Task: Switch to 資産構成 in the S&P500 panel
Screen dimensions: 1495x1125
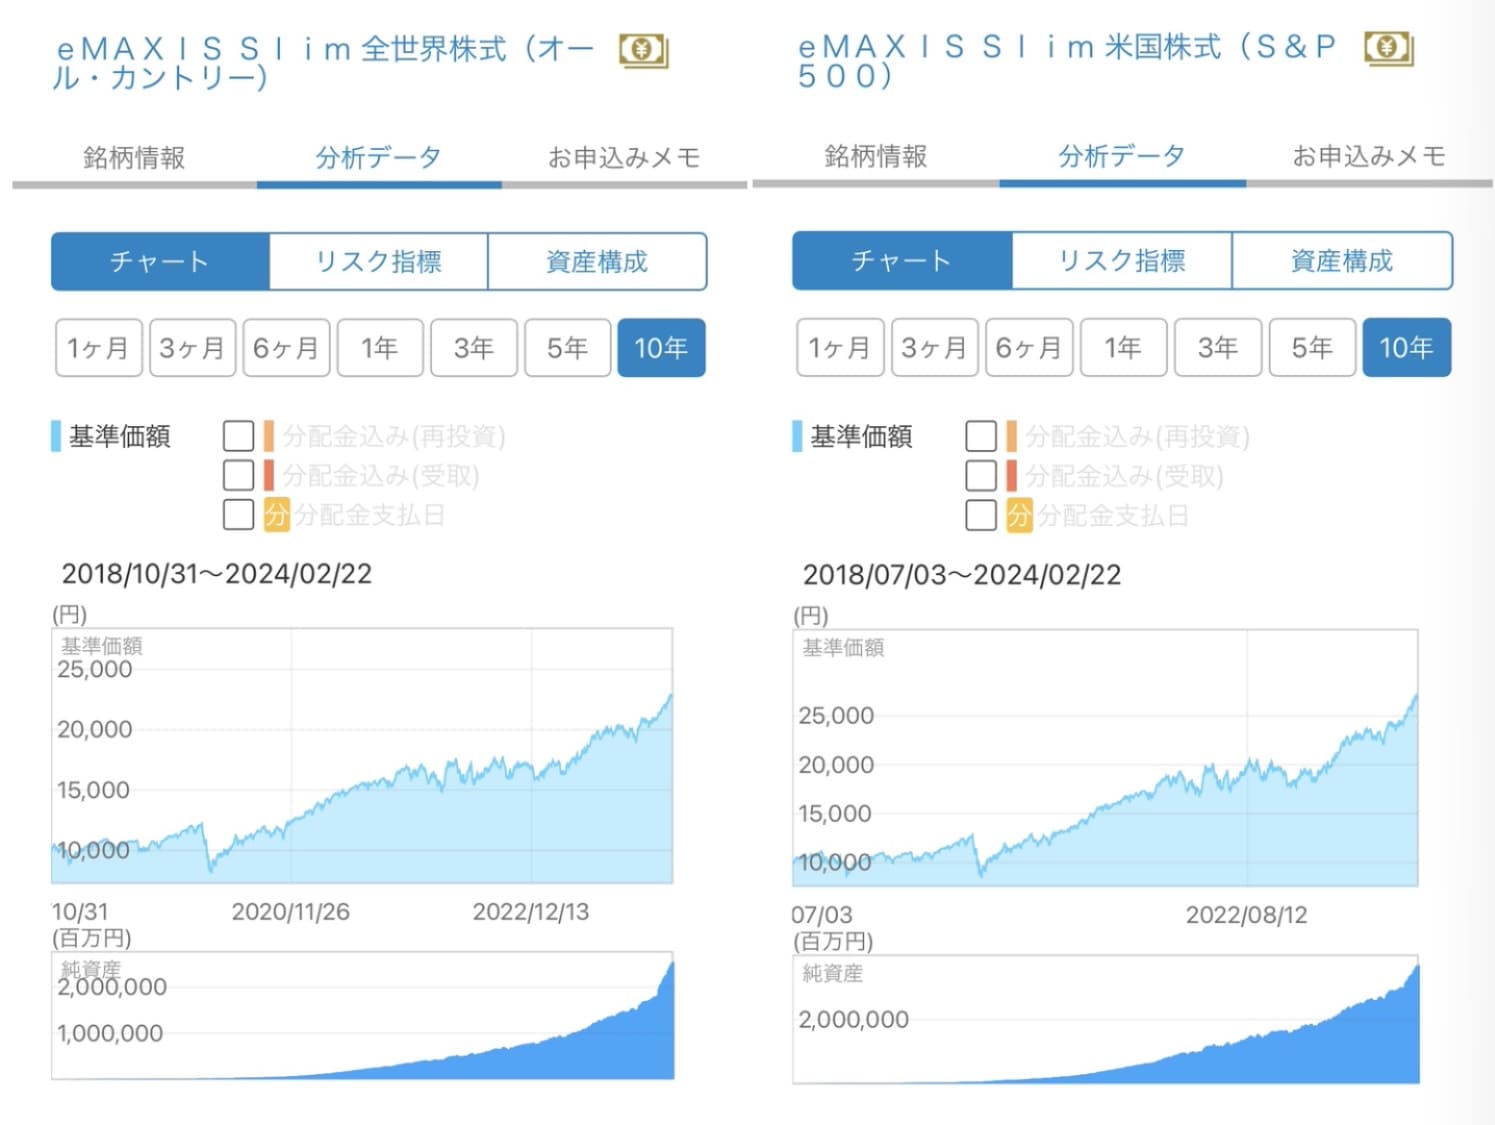Action: click(1342, 261)
